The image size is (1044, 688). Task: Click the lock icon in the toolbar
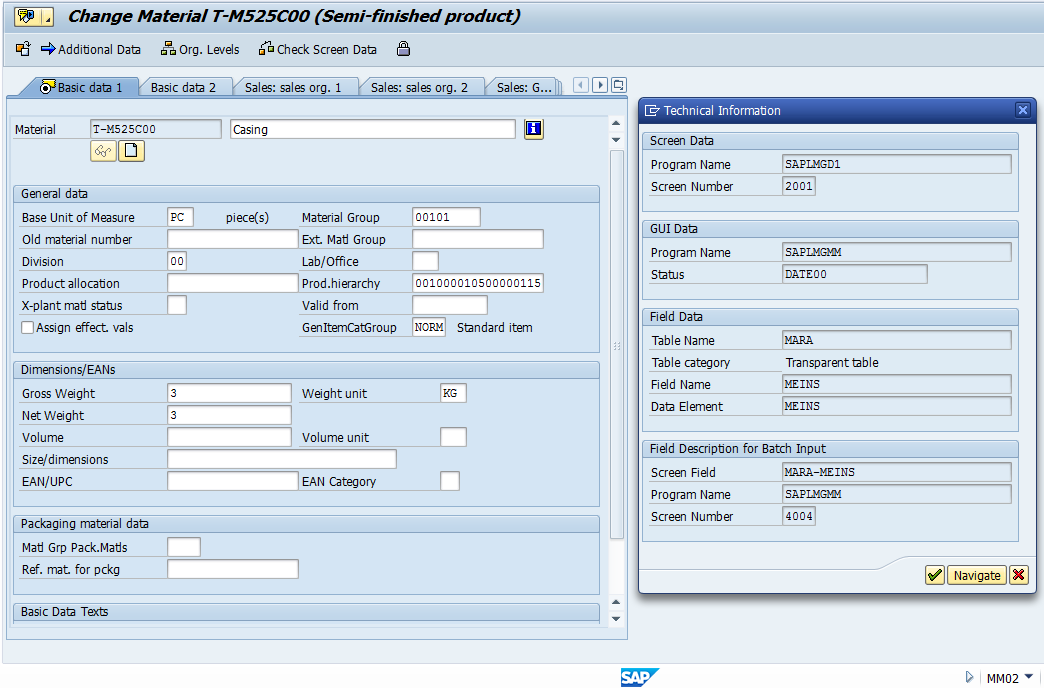(403, 49)
